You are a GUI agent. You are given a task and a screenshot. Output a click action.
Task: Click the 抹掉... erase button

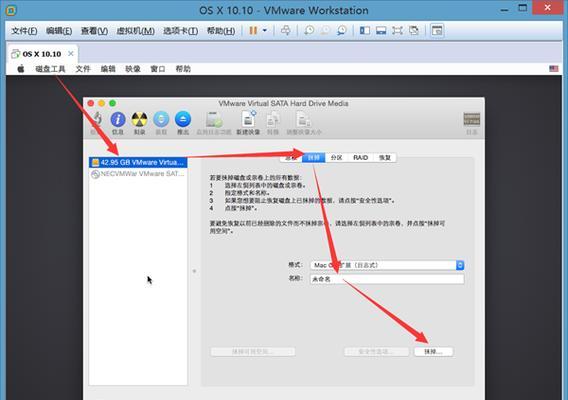(433, 352)
